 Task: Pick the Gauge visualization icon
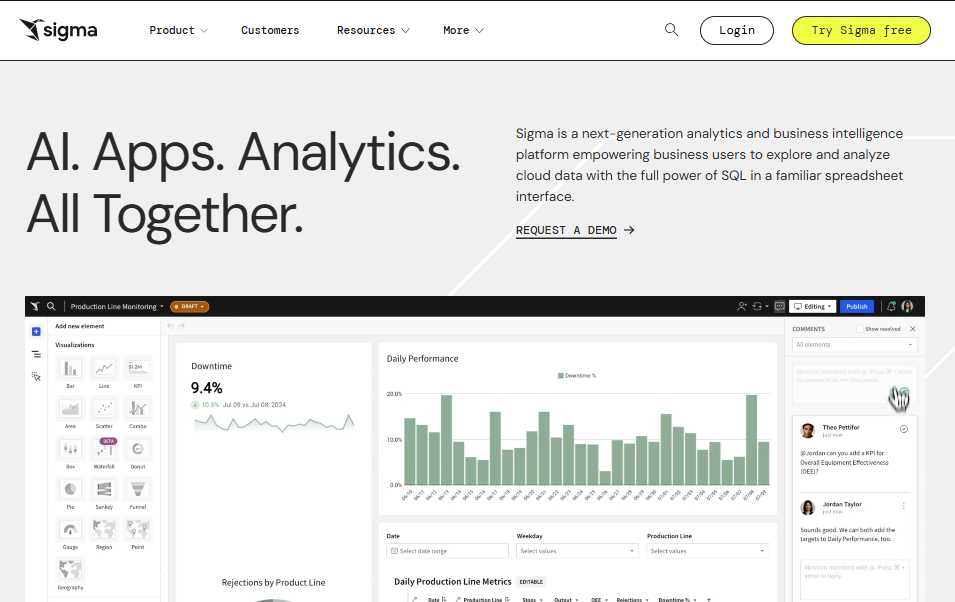[x=70, y=529]
